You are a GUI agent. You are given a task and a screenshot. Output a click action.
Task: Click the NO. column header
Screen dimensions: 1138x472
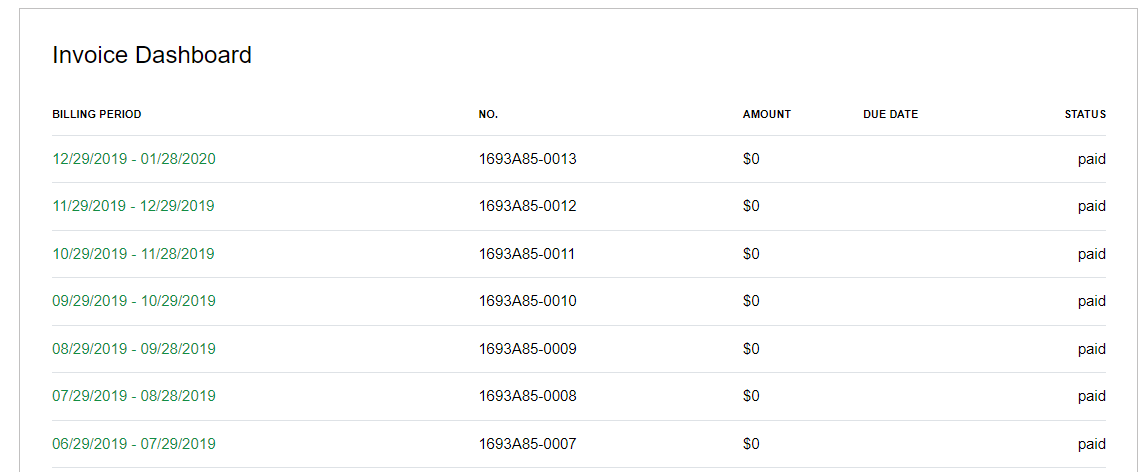coord(488,114)
